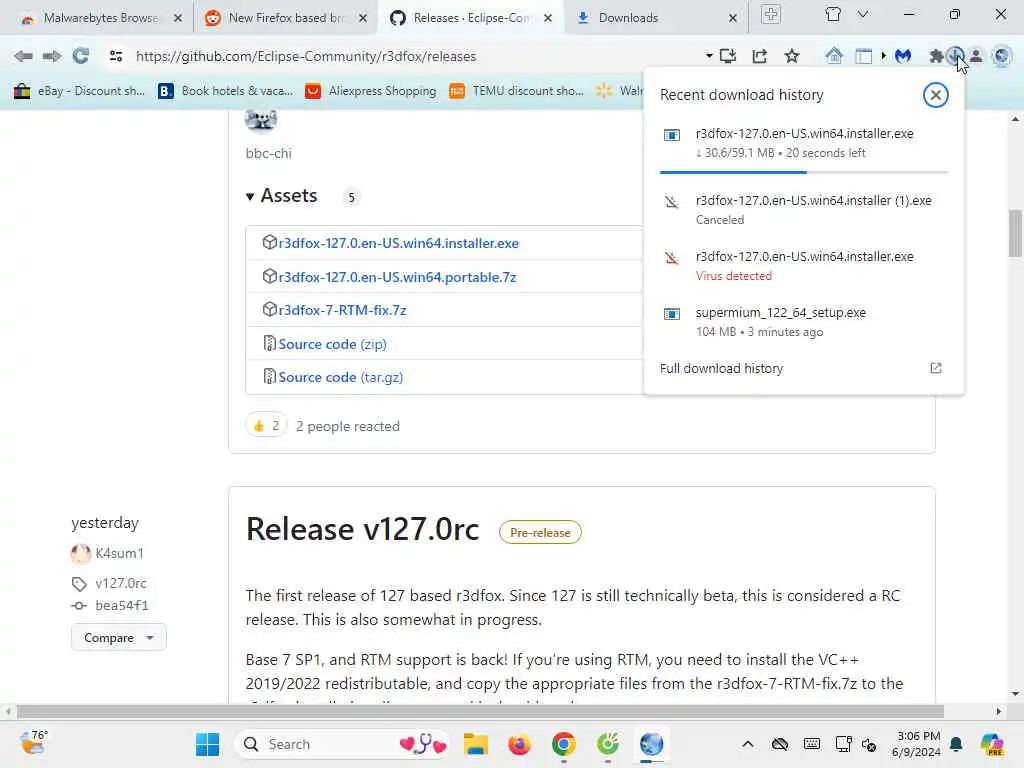Viewport: 1024px width, 768px height.
Task: Open theme shirt icon in title bar
Action: click(x=833, y=14)
